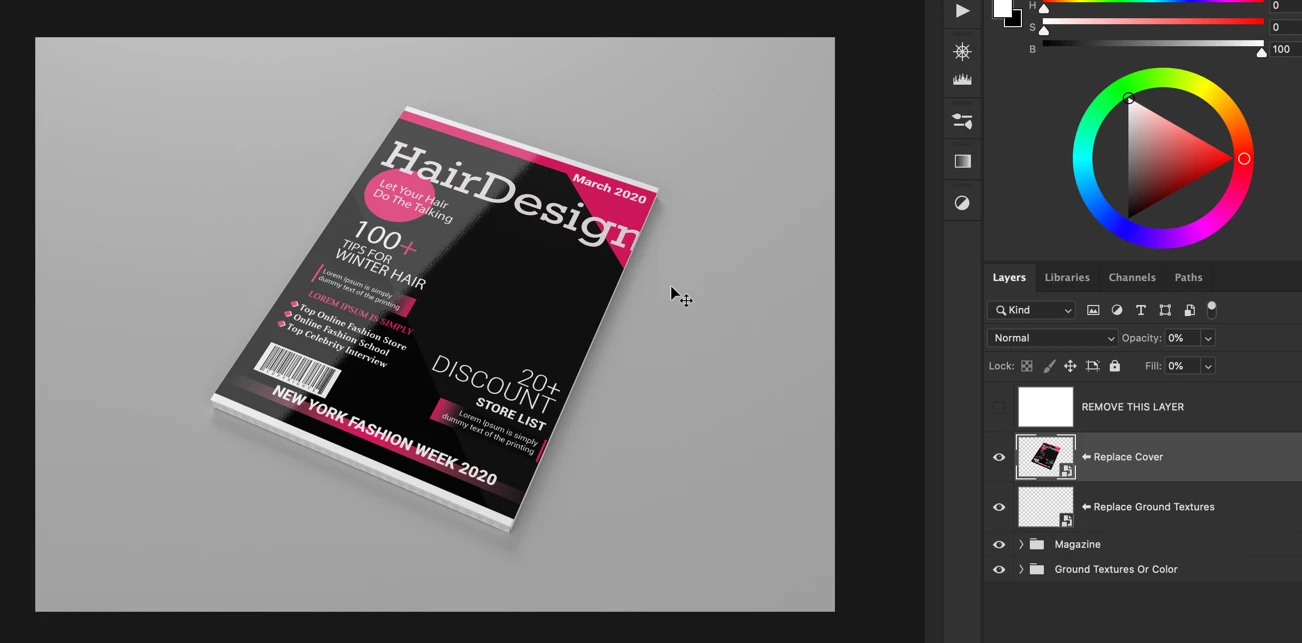Image resolution: width=1302 pixels, height=643 pixels.
Task: Click the Ground Textures Or Color folder icon
Action: [1037, 569]
